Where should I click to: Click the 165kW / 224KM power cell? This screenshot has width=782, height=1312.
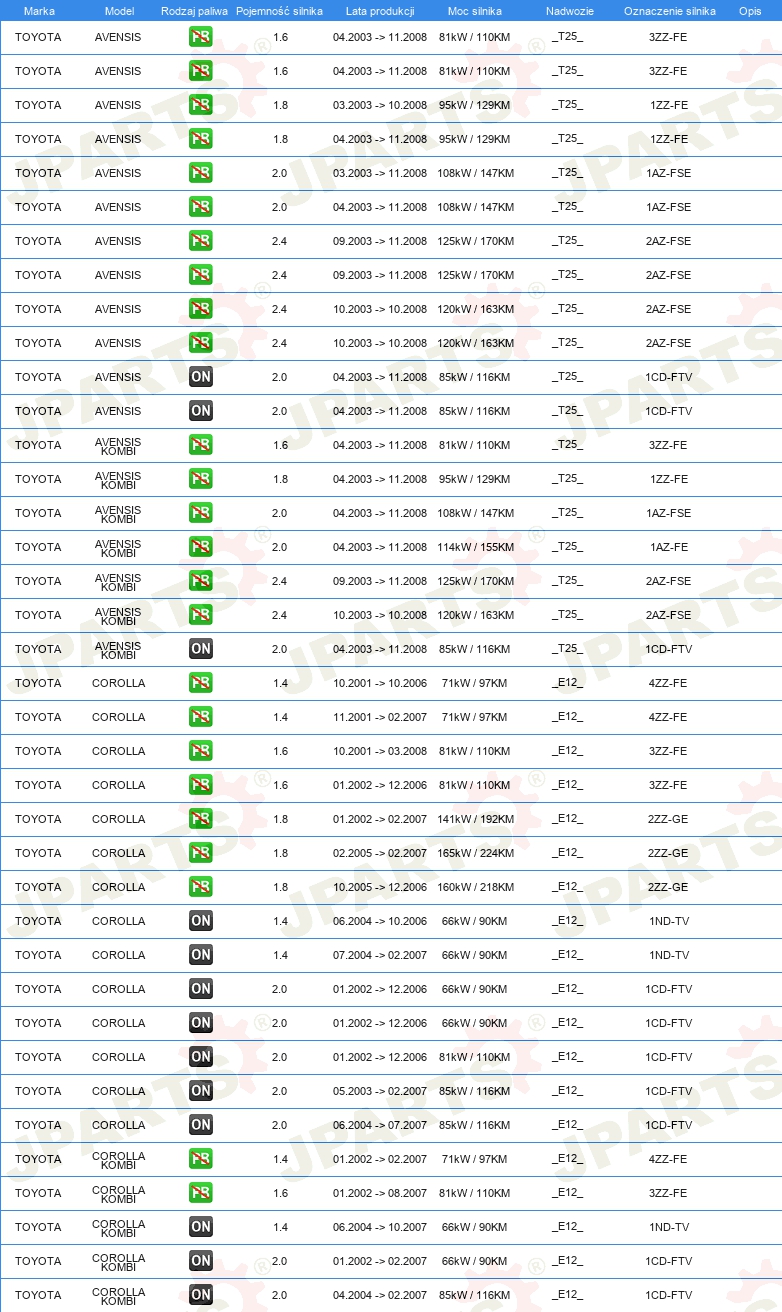pos(475,853)
